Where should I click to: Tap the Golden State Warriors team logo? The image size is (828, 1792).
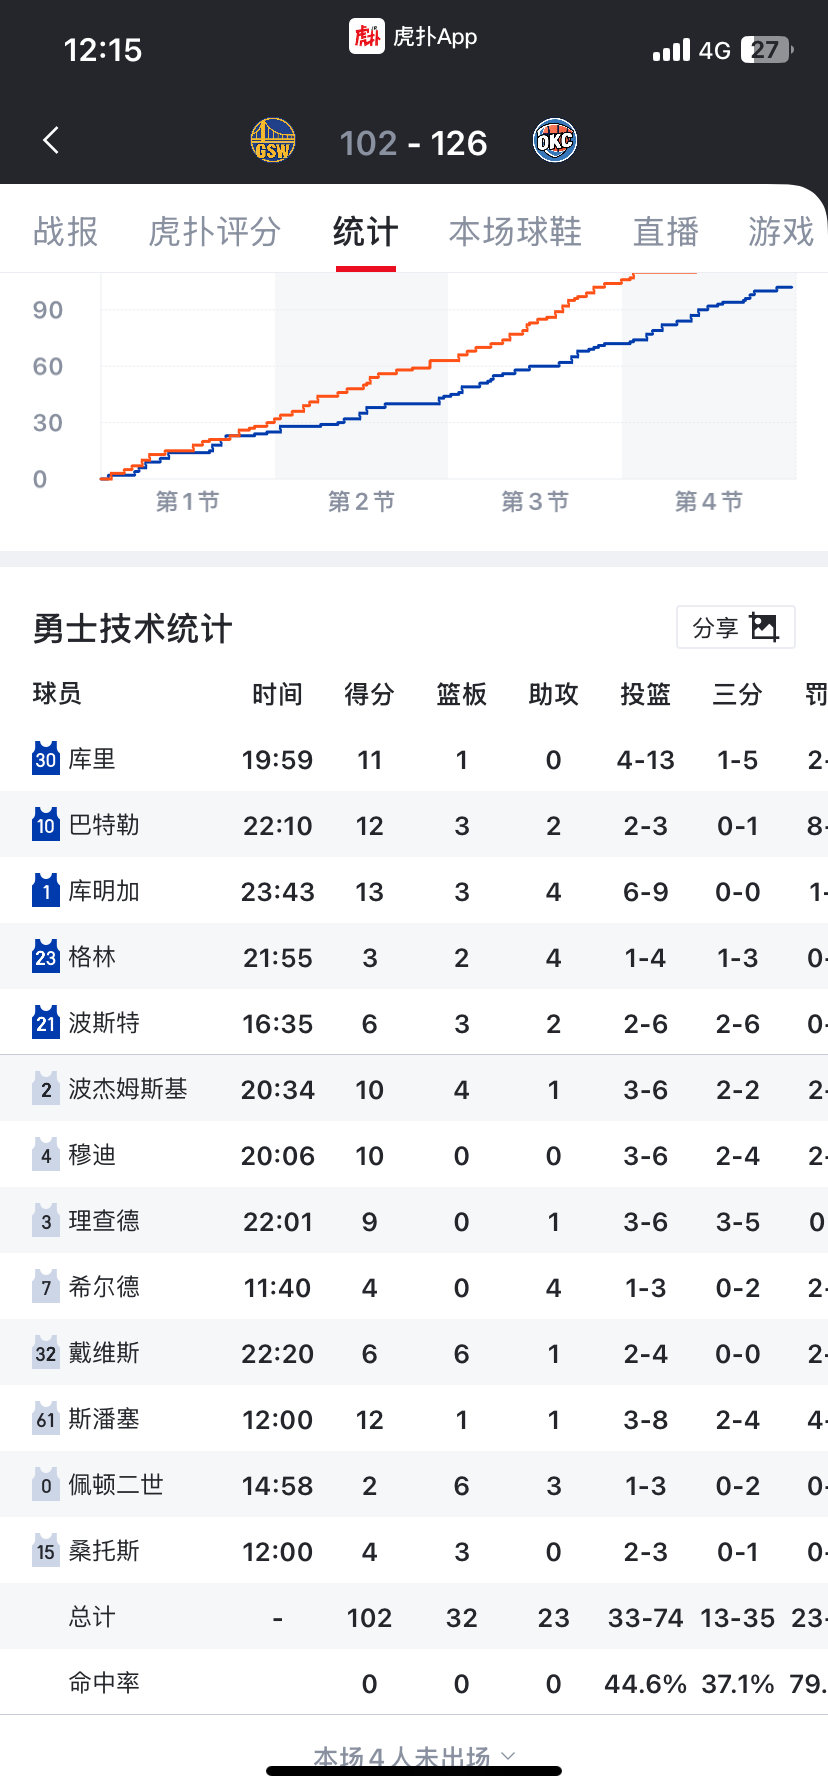point(272,141)
